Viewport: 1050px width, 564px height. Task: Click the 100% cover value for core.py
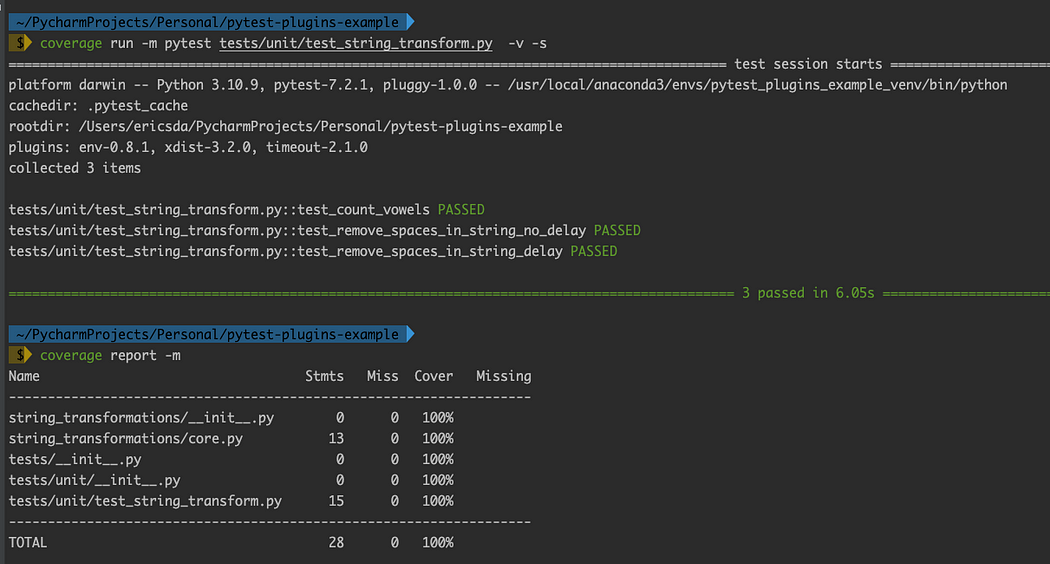click(438, 439)
